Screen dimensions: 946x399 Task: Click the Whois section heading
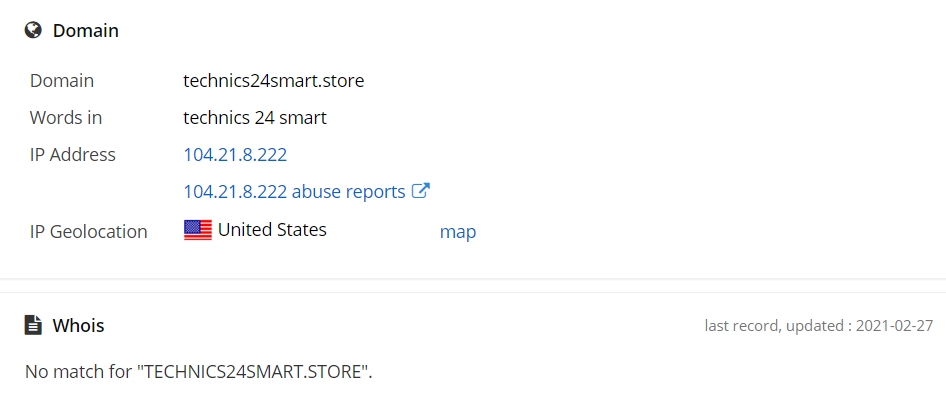pyautogui.click(x=78, y=325)
